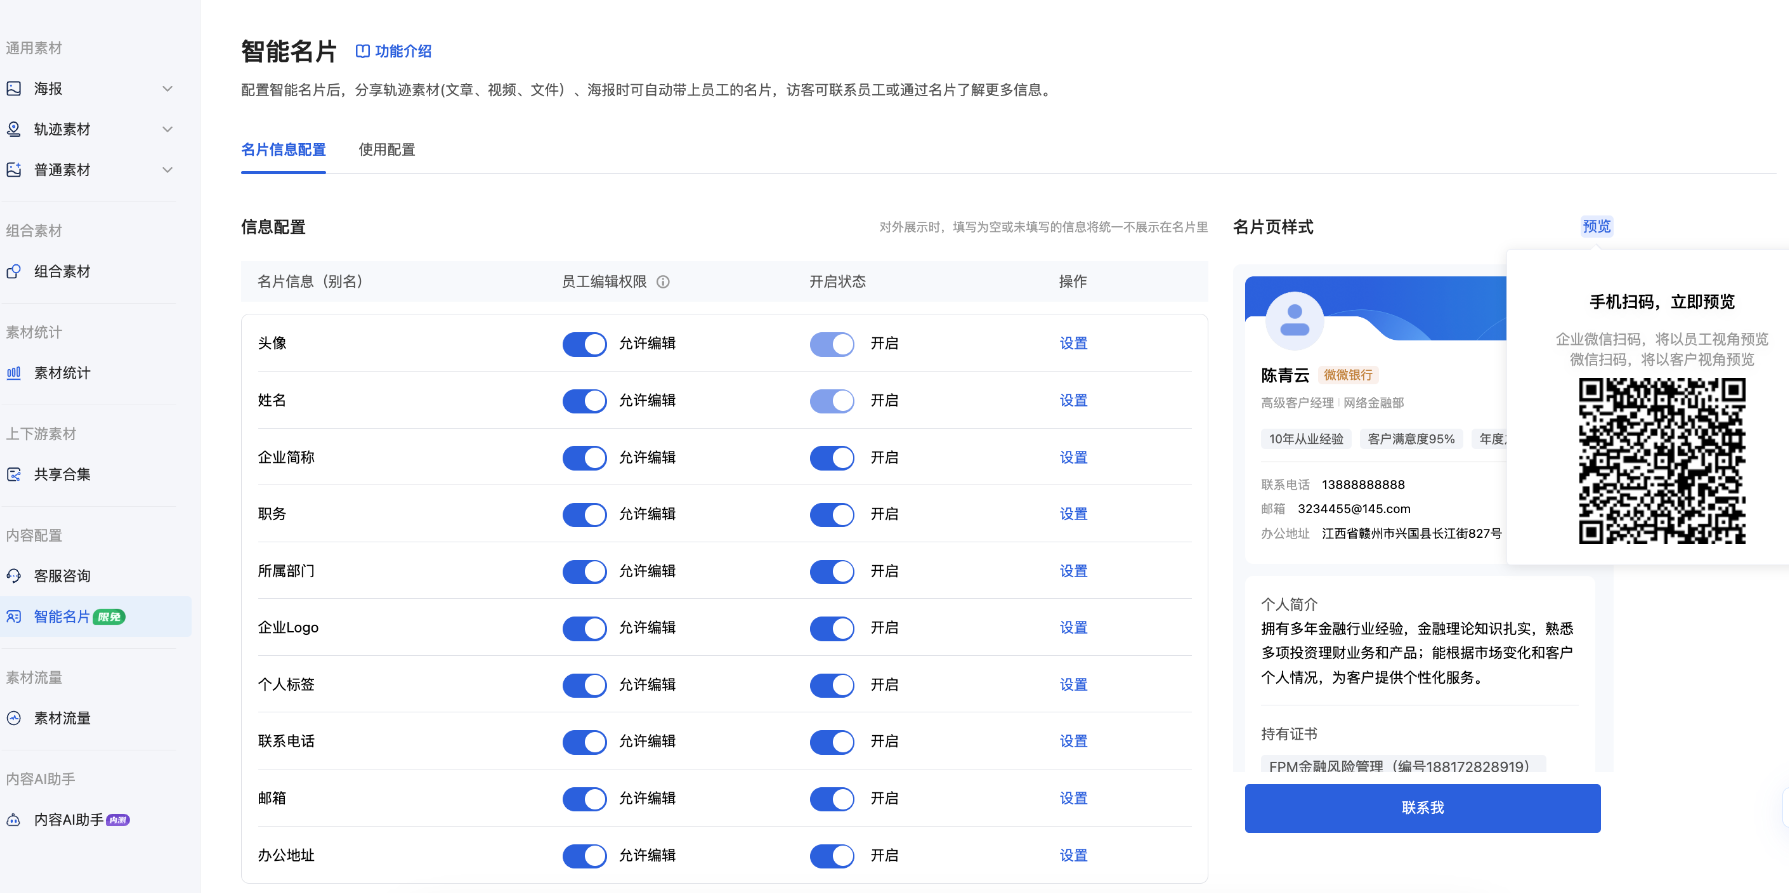Toggle 允许编辑 switch for 个人标签

pos(585,685)
